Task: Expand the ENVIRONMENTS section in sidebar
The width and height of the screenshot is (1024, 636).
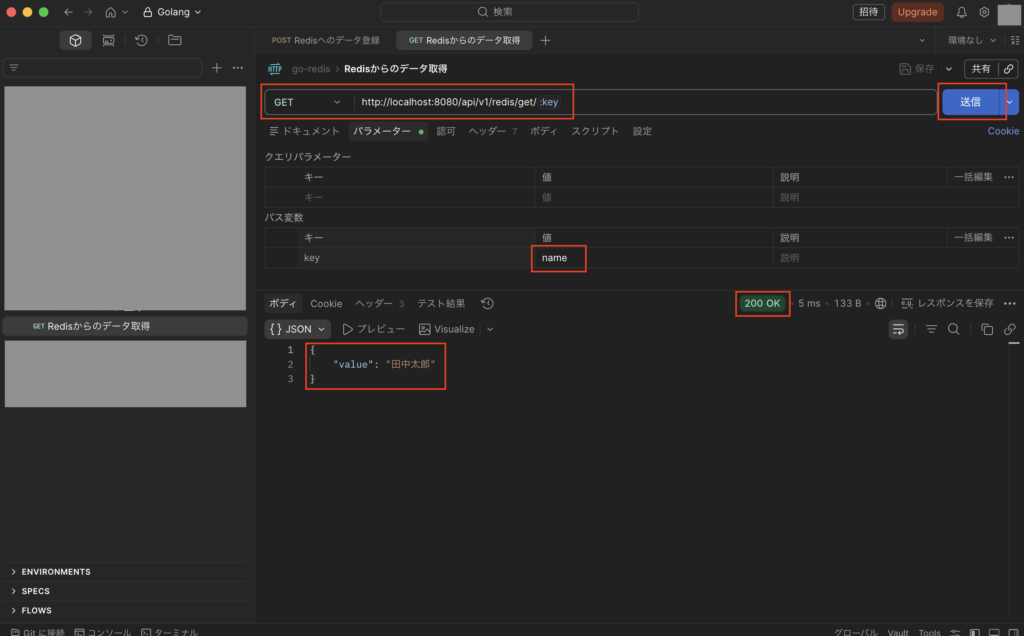Action: [55, 572]
